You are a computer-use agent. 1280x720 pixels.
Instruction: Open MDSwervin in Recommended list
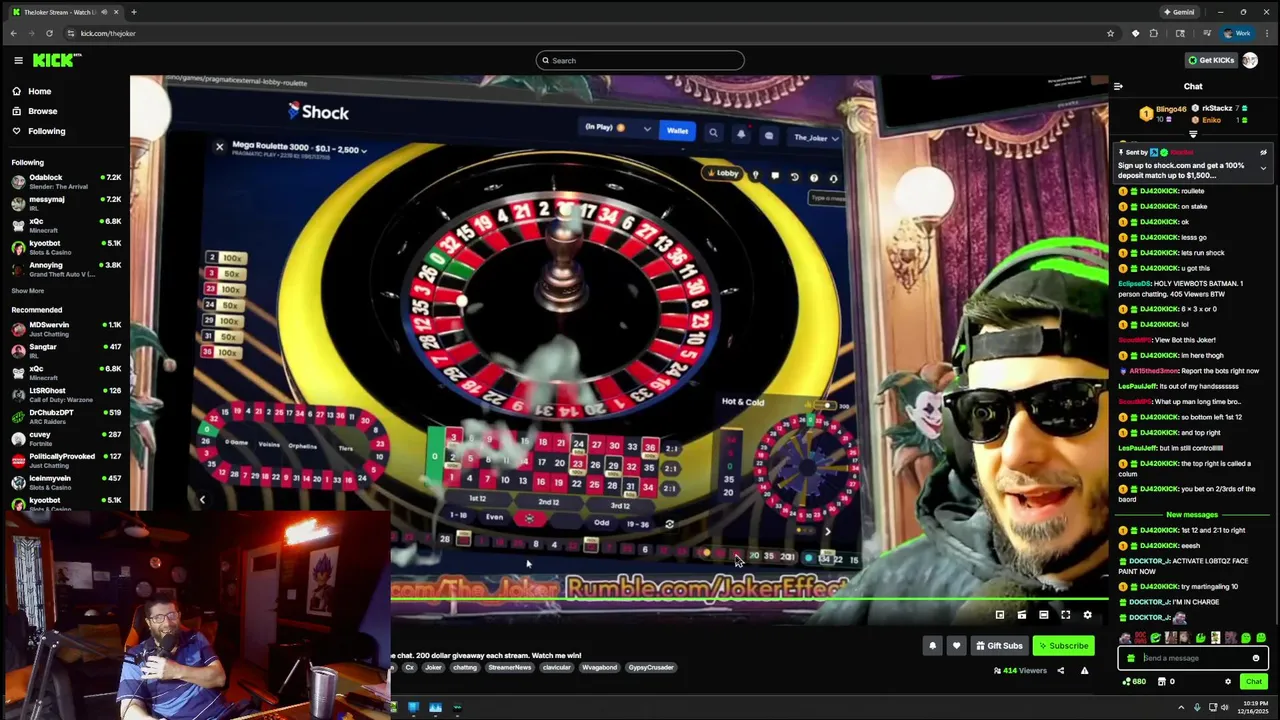point(66,328)
